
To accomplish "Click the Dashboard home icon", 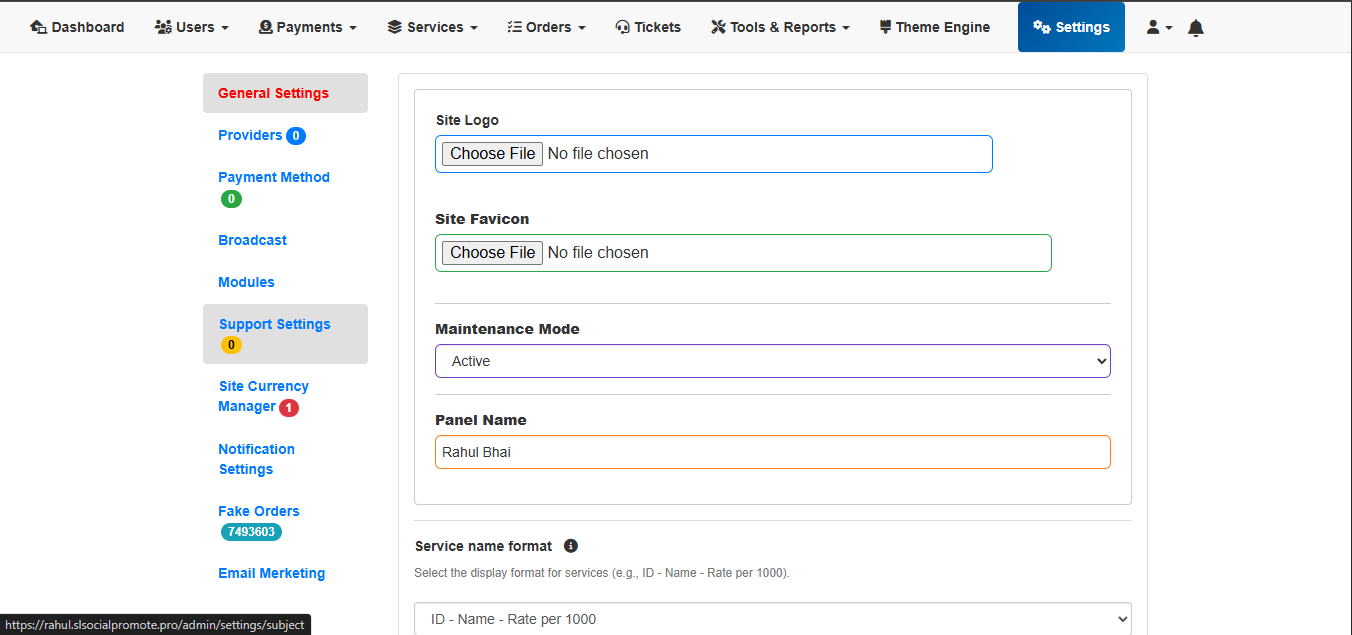I will [x=39, y=28].
